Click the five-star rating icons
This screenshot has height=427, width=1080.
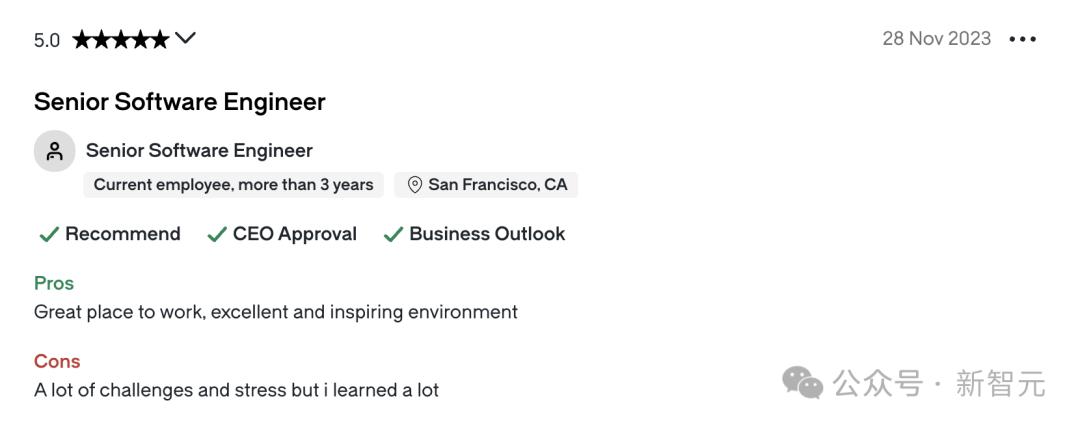pyautogui.click(x=120, y=39)
